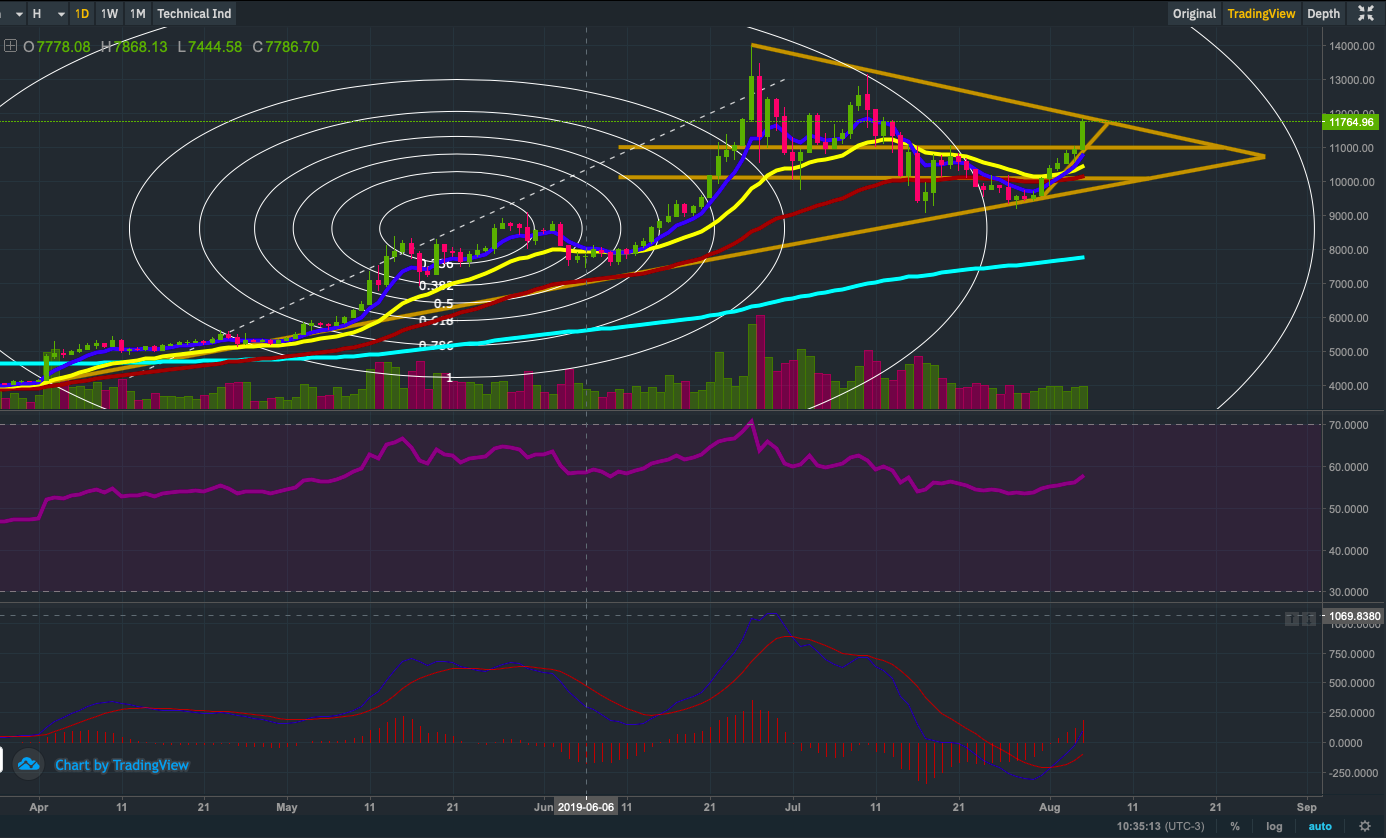This screenshot has height=838, width=1386.
Task: Open the Chart by TradingView link
Action: pos(122,765)
